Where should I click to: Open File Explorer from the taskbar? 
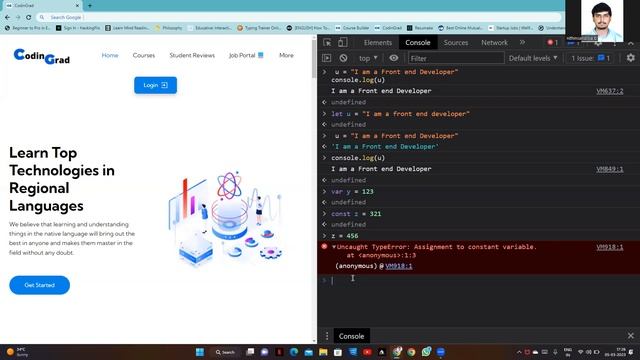point(323,352)
